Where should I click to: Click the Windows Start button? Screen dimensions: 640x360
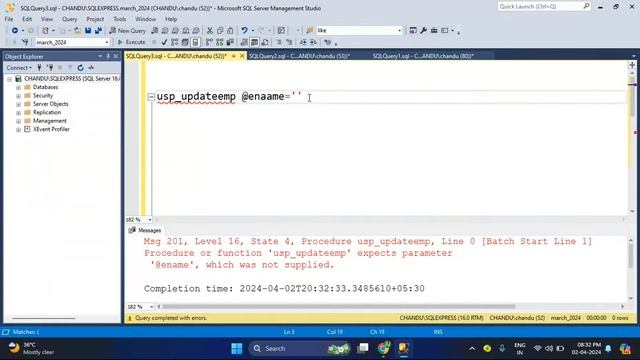point(237,349)
